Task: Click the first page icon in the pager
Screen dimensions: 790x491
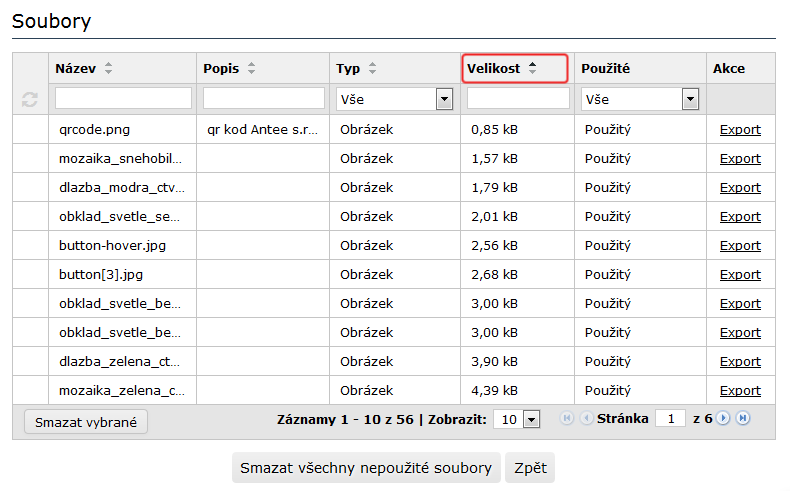Action: click(567, 419)
